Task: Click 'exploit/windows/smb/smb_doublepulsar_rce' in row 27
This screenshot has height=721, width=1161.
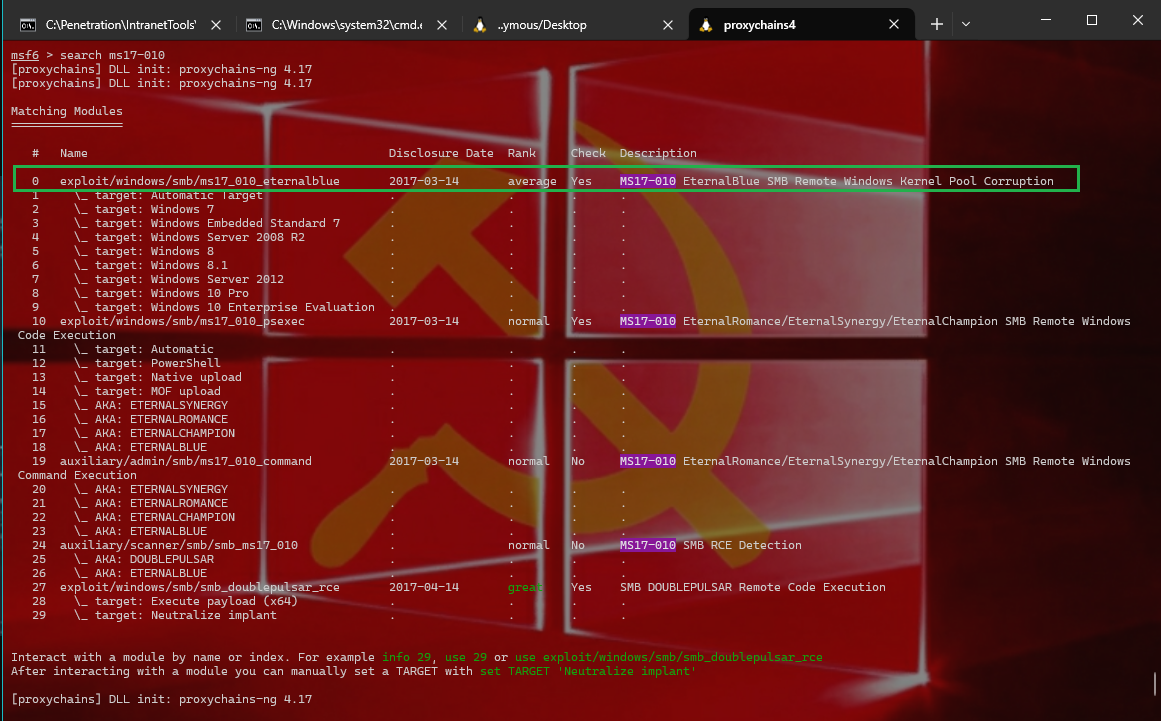Action: point(200,587)
